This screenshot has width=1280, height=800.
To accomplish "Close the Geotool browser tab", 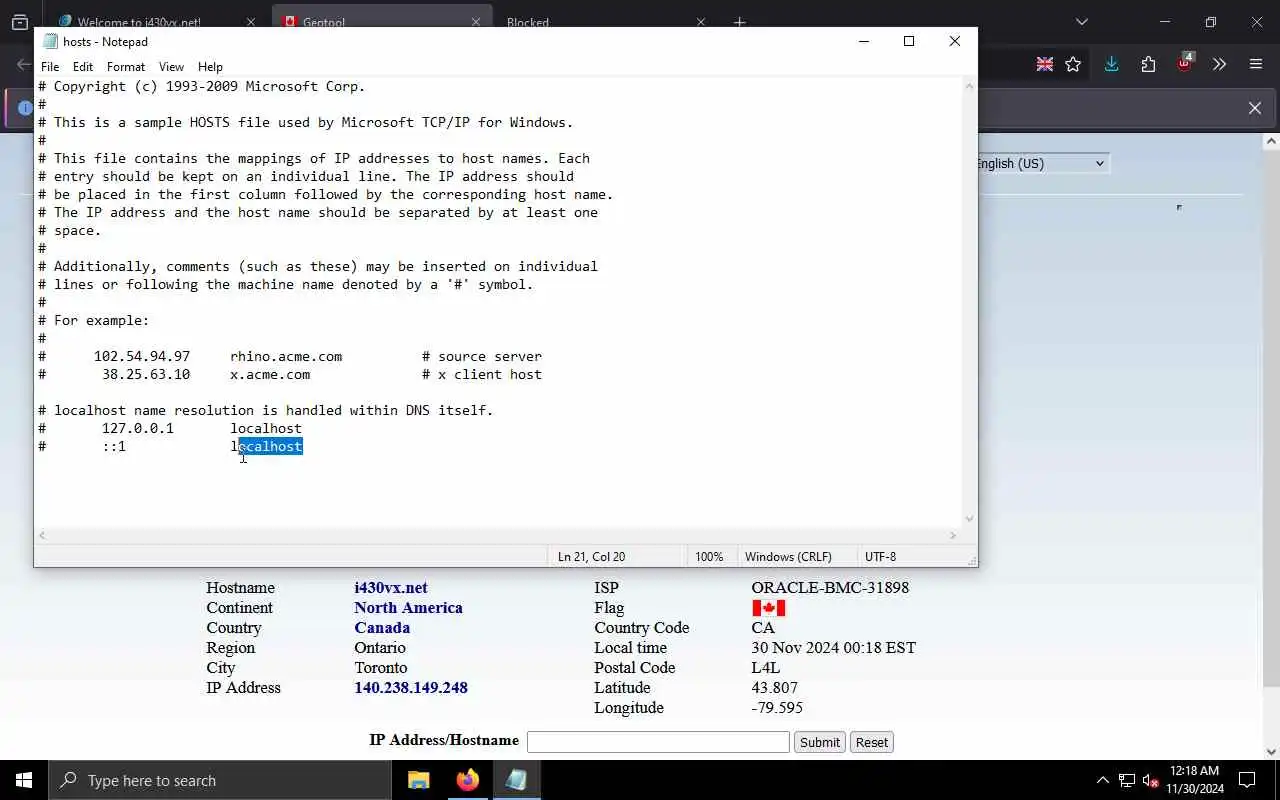I will tap(476, 22).
